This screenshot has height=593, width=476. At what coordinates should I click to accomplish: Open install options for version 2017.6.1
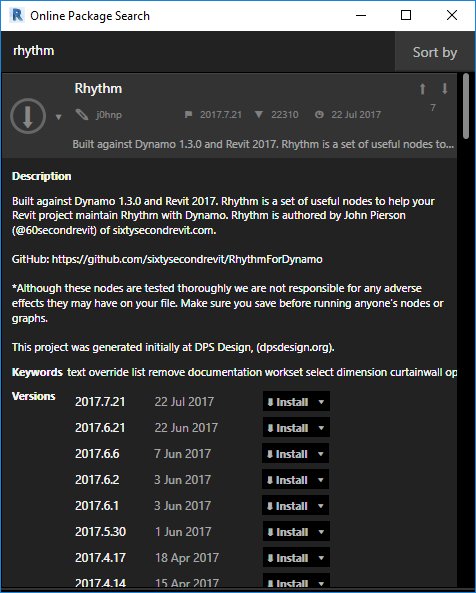pyautogui.click(x=321, y=506)
